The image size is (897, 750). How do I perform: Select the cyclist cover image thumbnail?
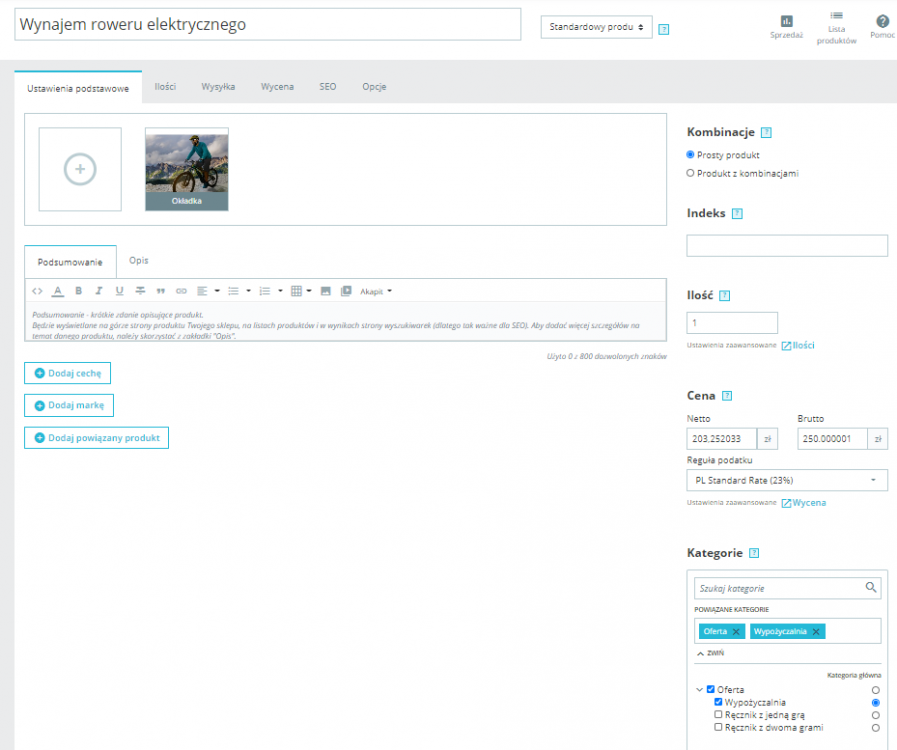point(186,169)
